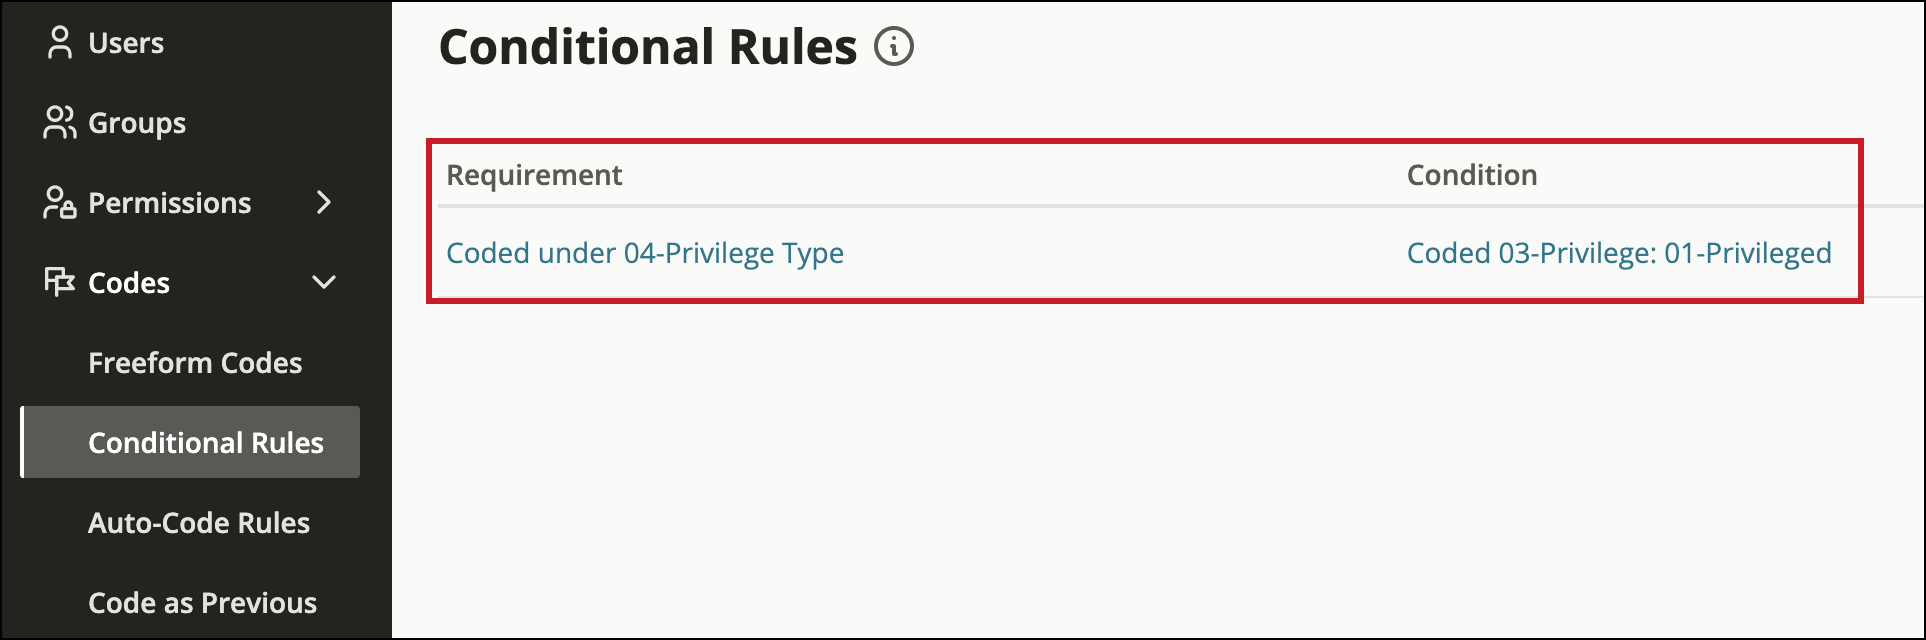Click the Users person icon in the sidebar
Viewport: 1926px width, 640px height.
(x=60, y=42)
